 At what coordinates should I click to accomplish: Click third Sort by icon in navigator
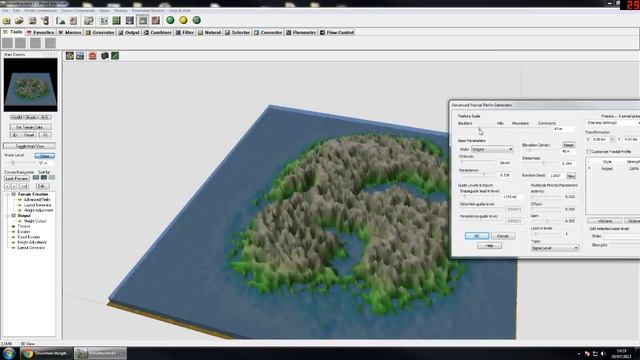(x=51, y=178)
